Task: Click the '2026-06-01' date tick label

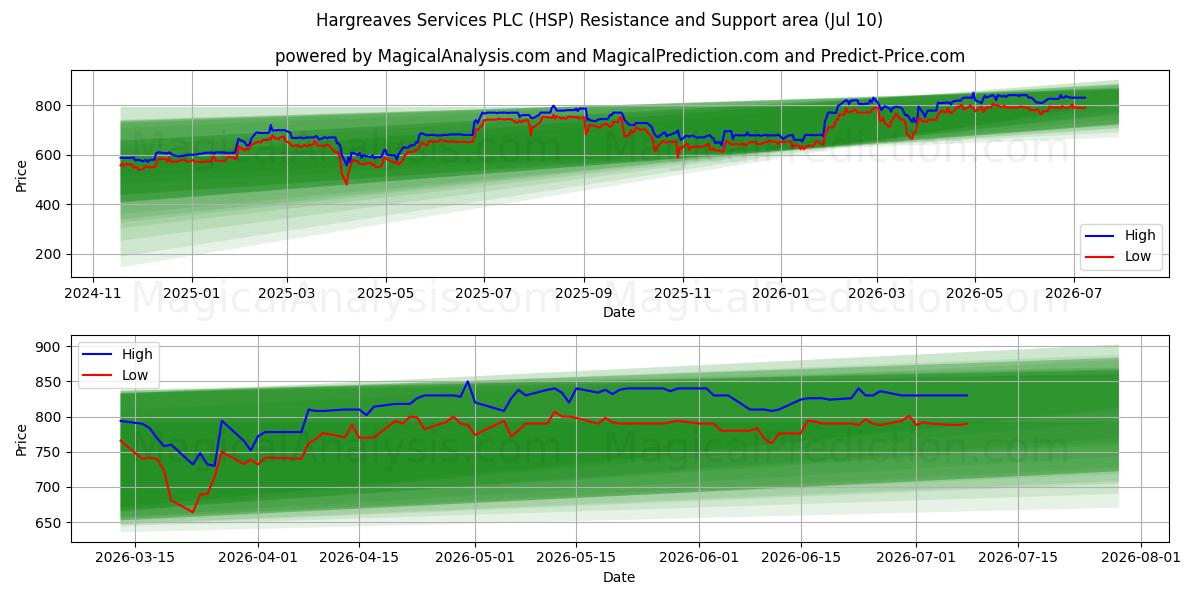Action: coord(699,558)
